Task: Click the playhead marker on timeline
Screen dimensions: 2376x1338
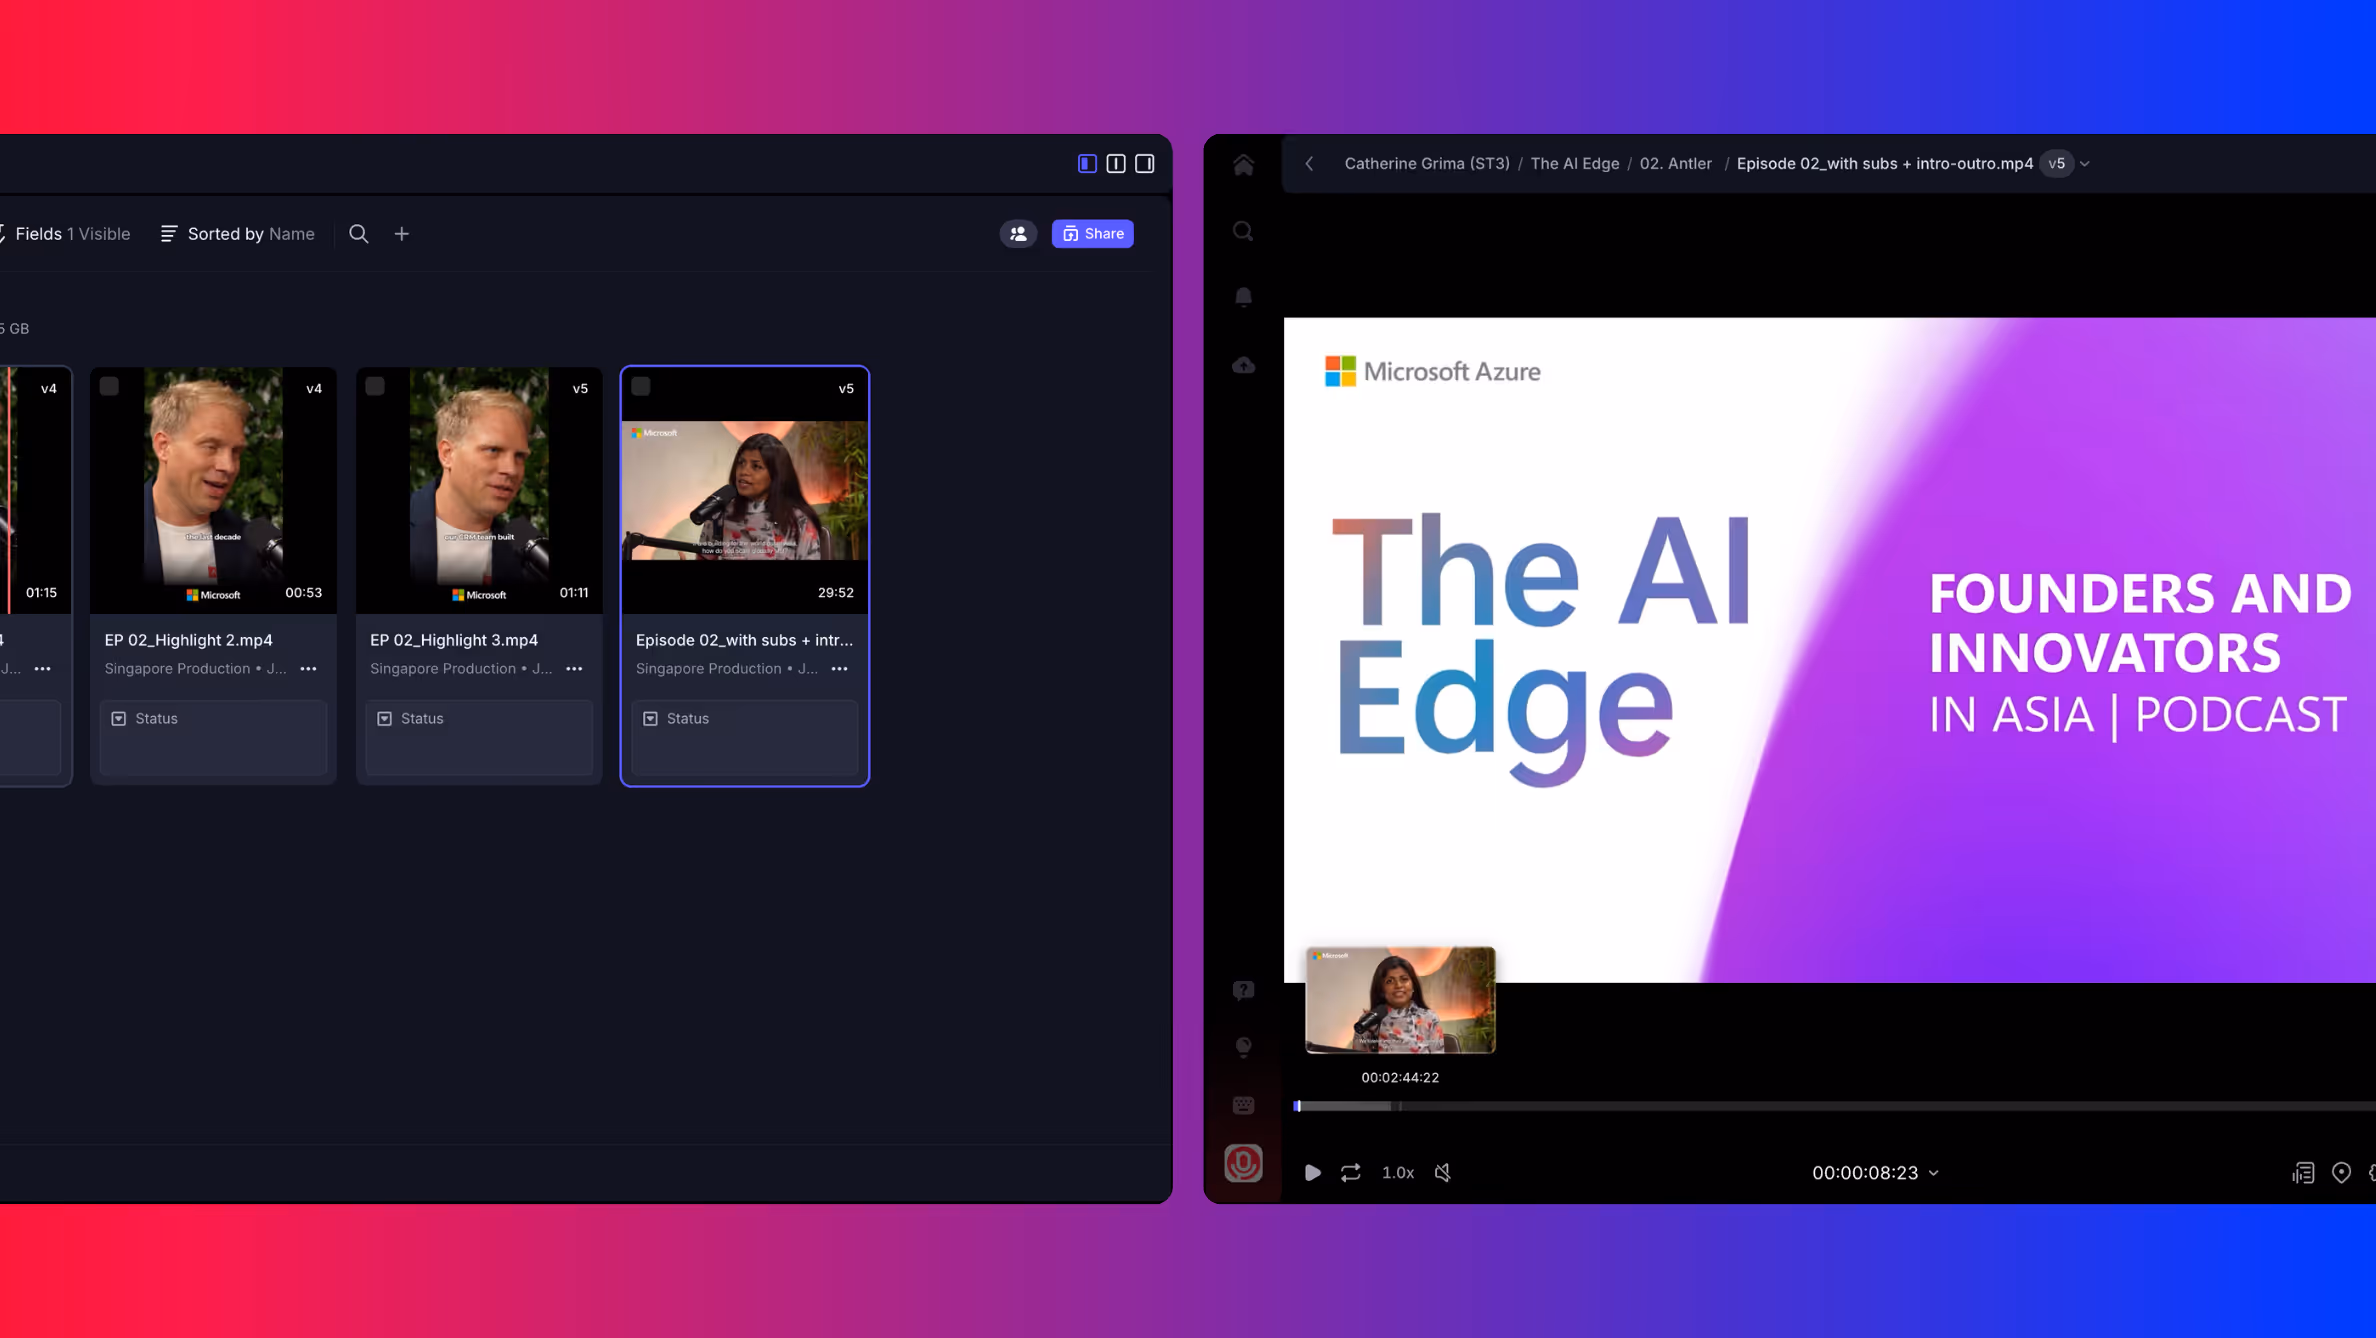Action: 1297,1106
